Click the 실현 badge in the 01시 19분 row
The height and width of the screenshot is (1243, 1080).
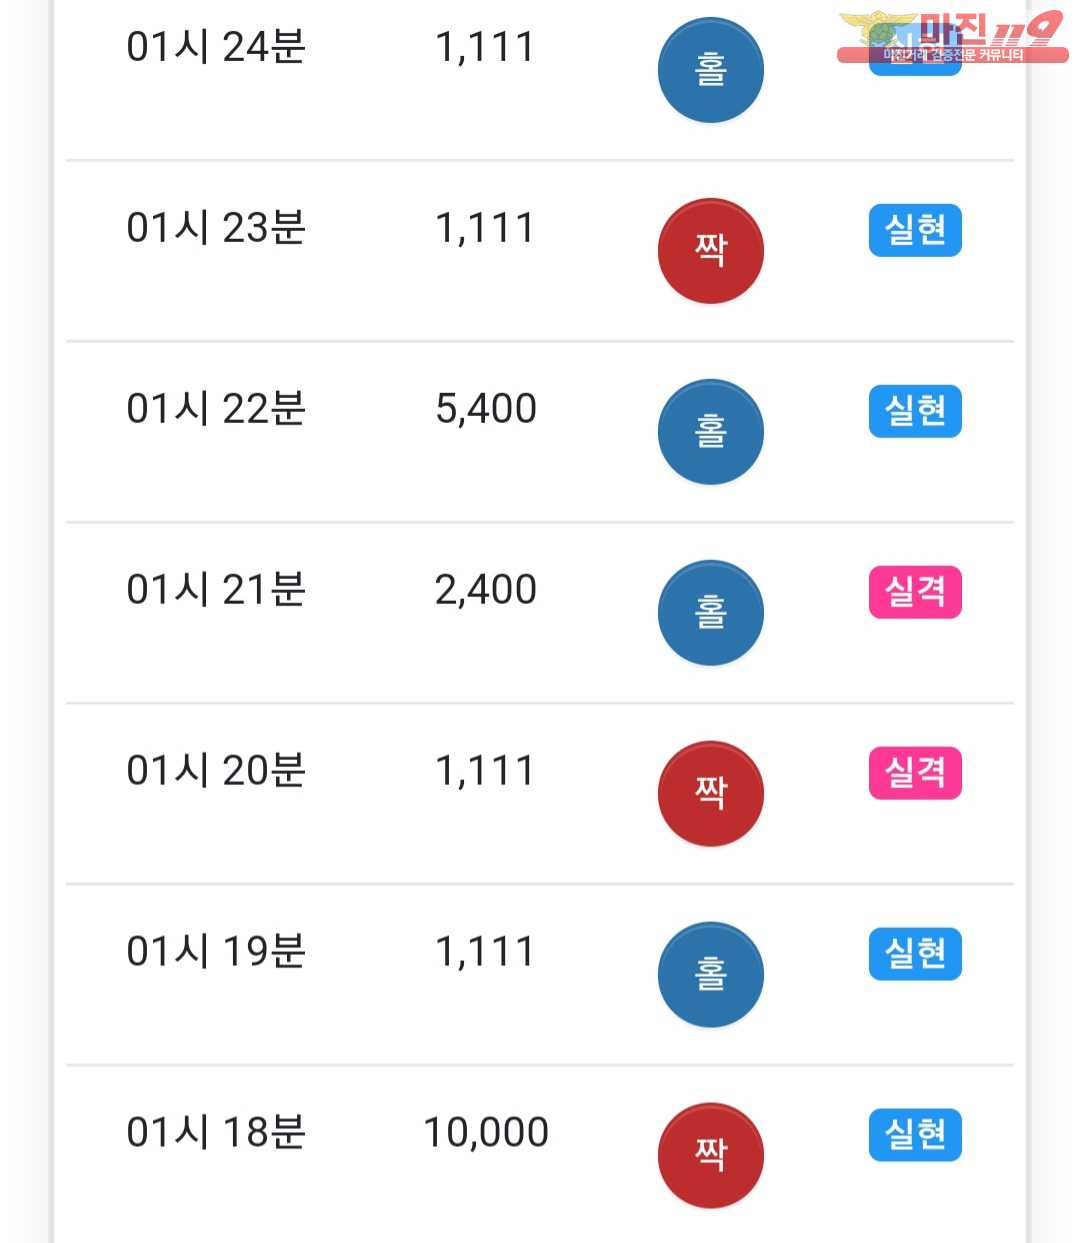pyautogui.click(x=915, y=954)
